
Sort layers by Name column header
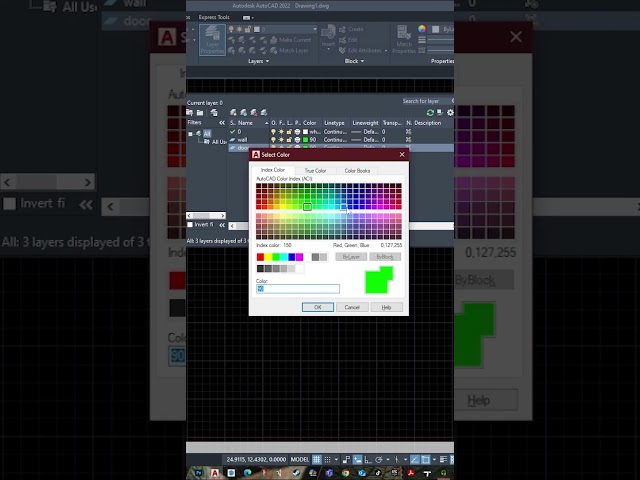click(x=252, y=123)
